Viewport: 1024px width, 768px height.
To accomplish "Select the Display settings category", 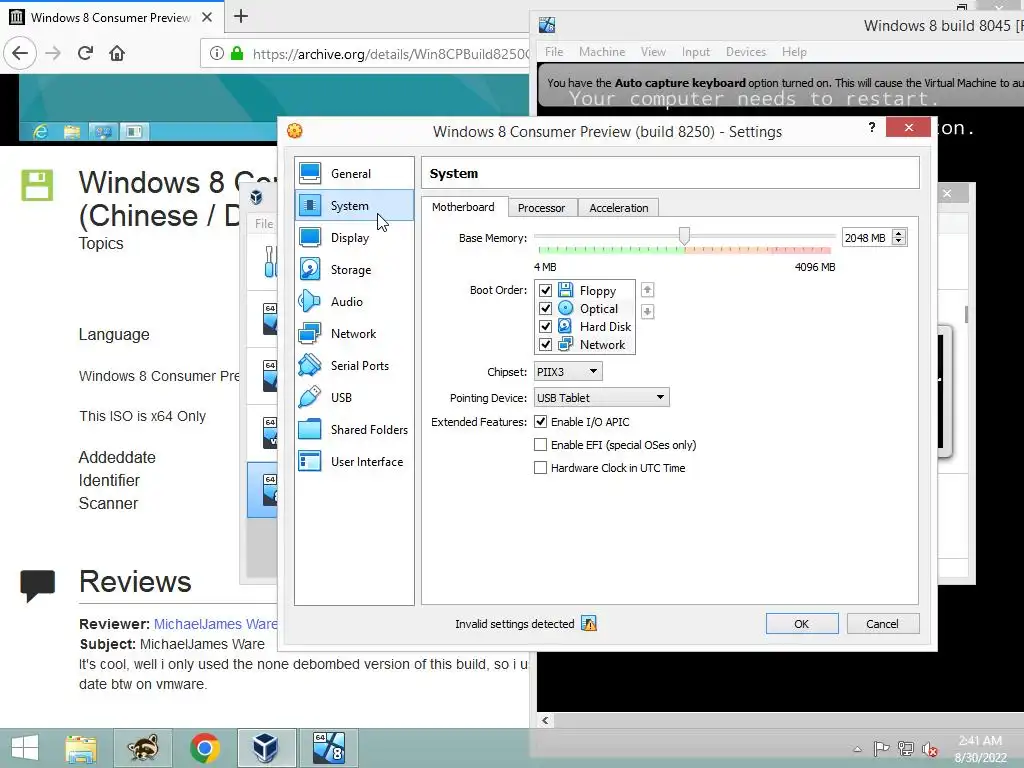I will click(x=353, y=238).
